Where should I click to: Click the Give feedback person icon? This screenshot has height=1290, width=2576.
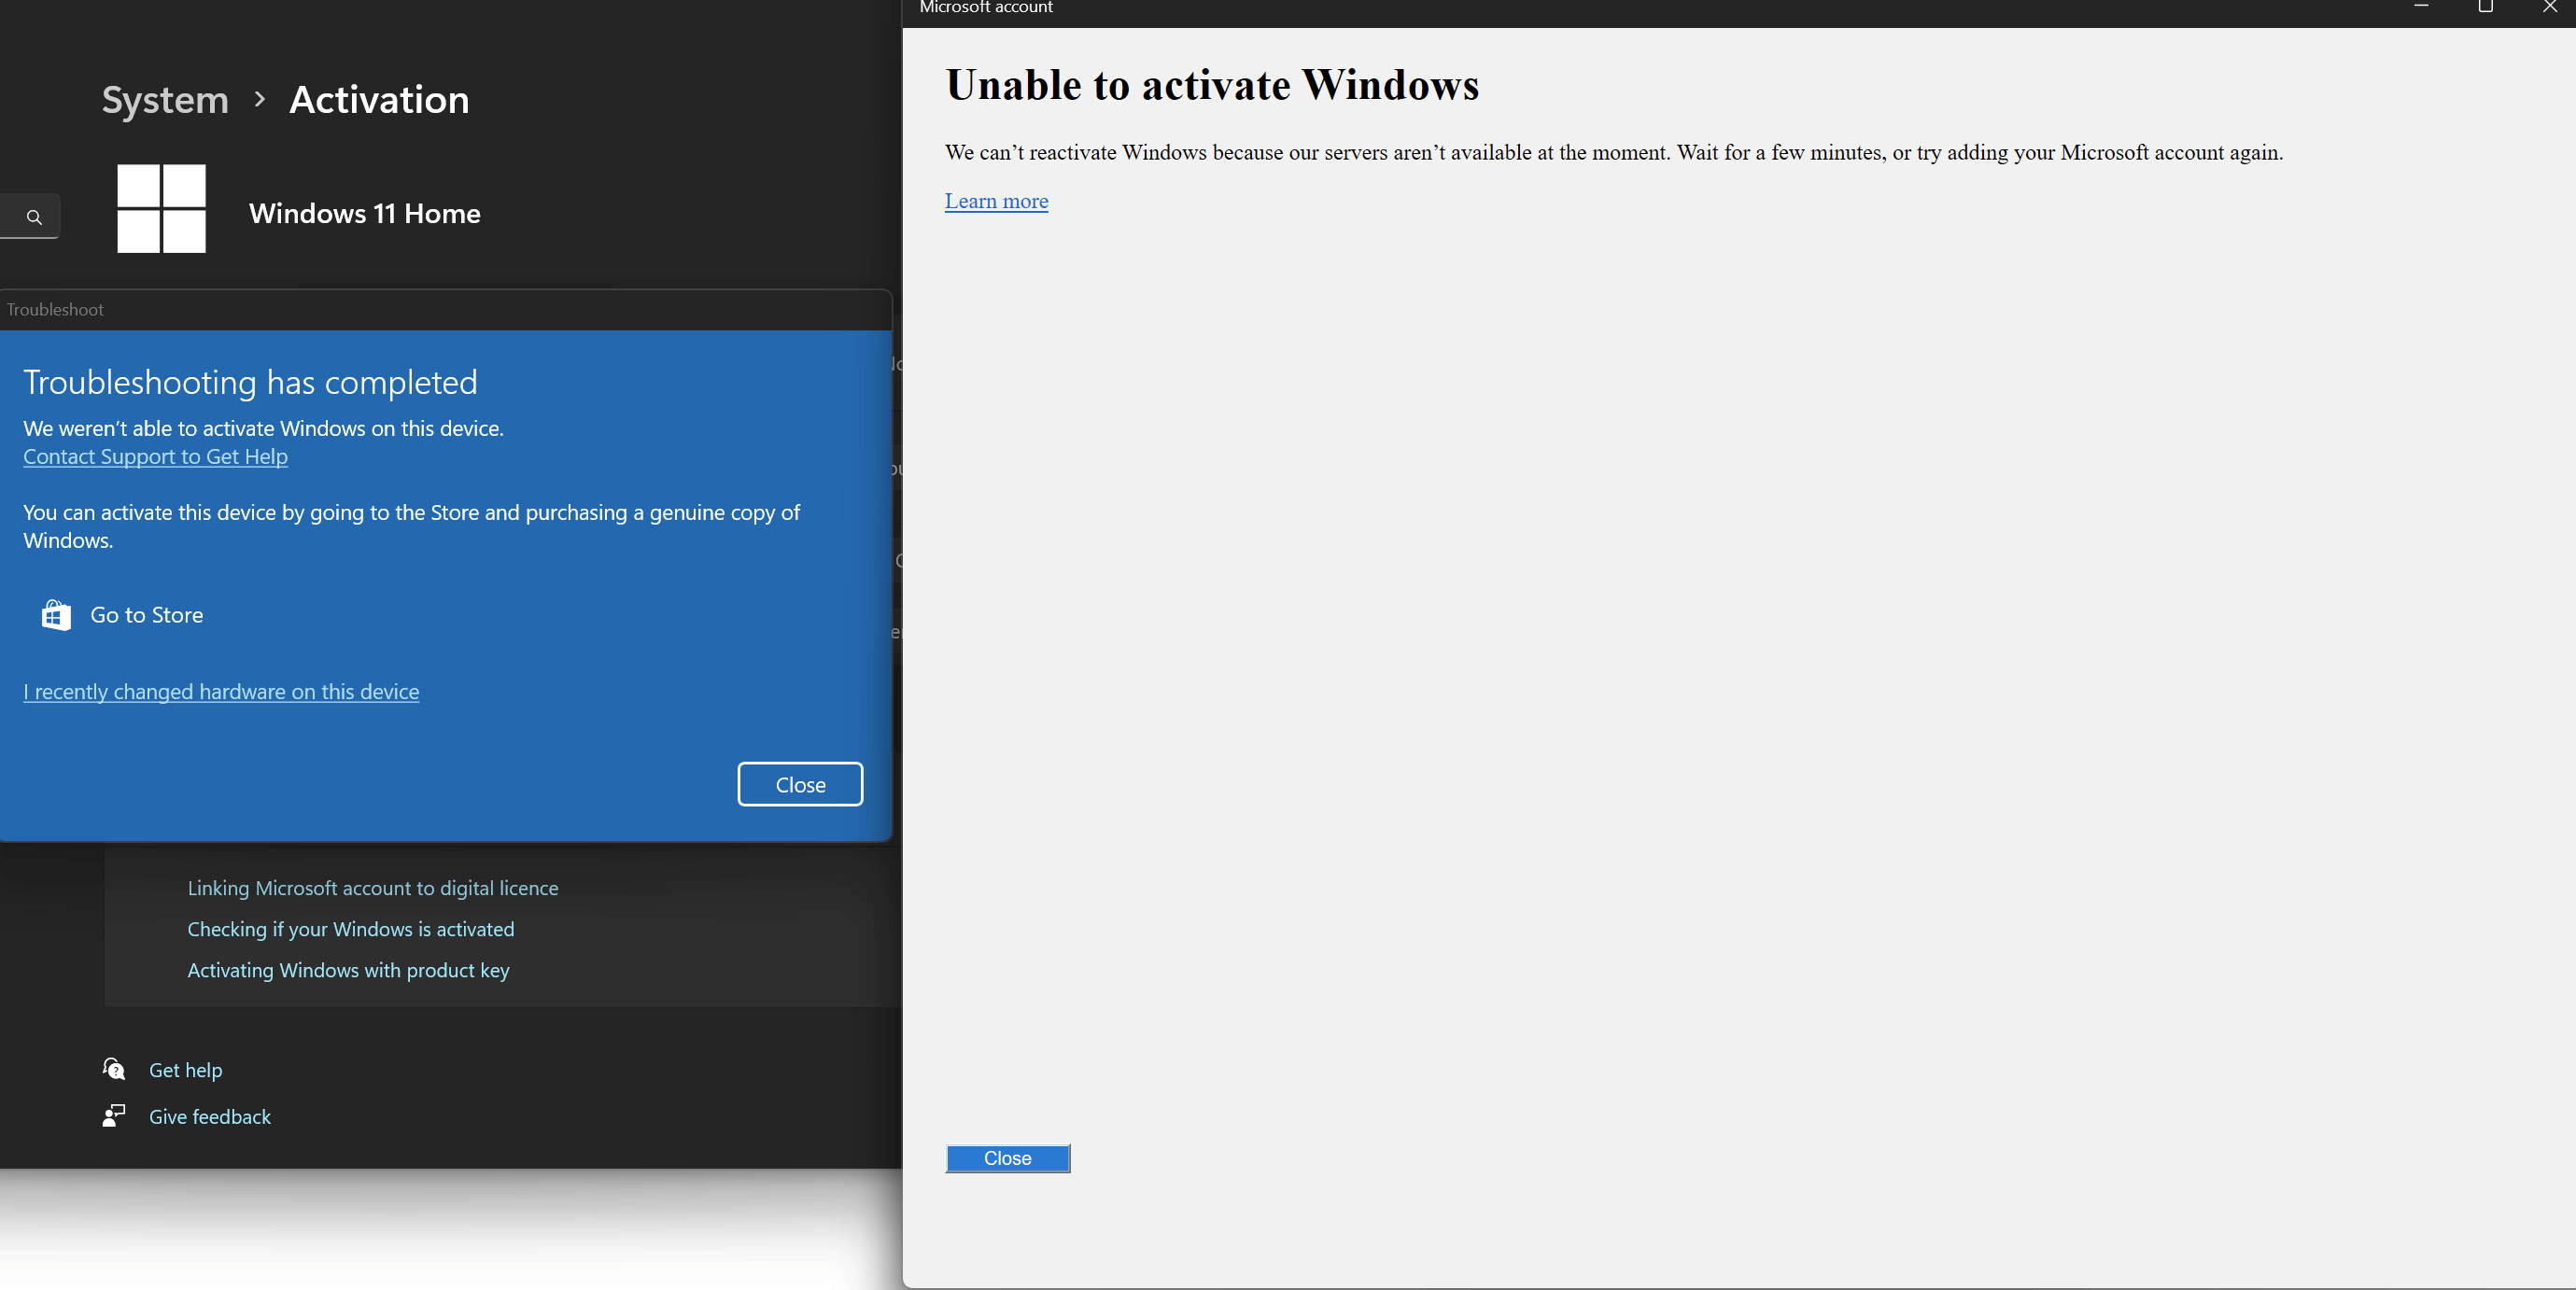114,1116
